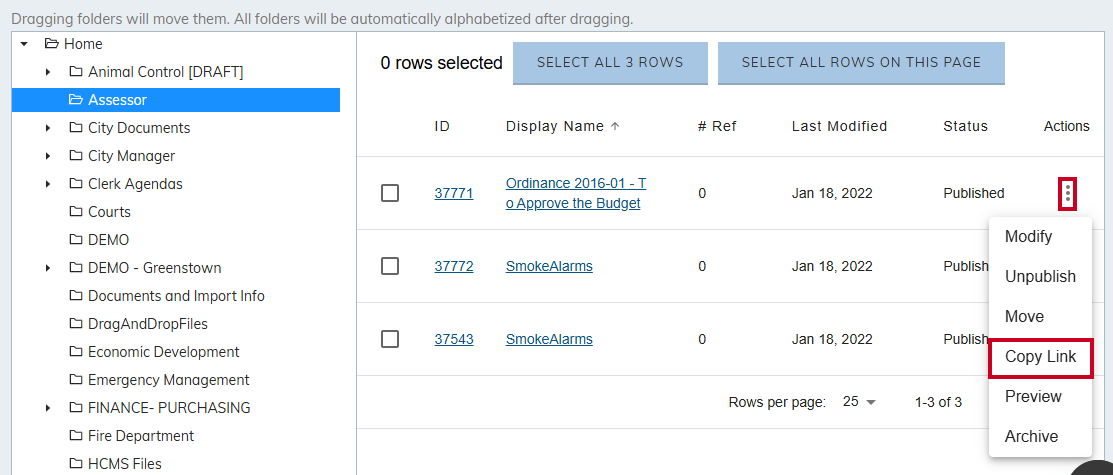Choose Move from the actions menu
The image size is (1113, 475).
coord(1040,317)
